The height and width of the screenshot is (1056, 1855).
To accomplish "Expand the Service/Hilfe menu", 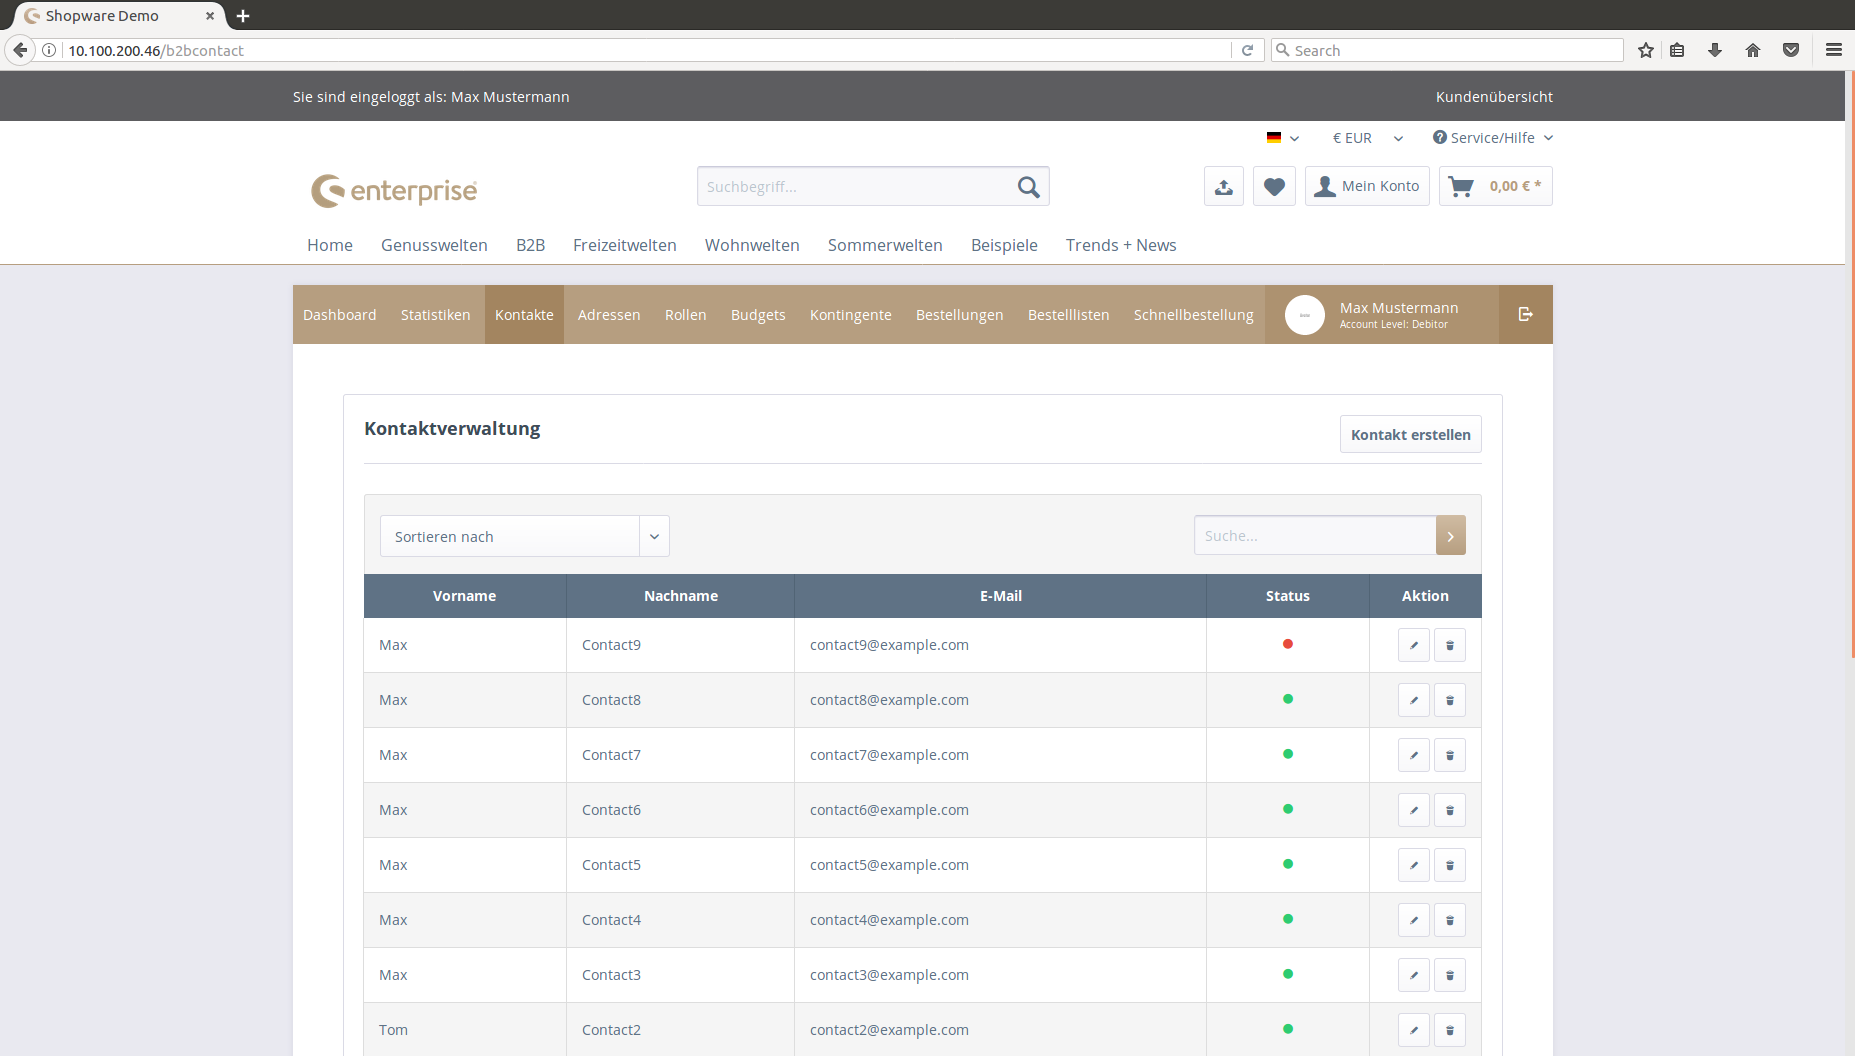I will pyautogui.click(x=1492, y=138).
